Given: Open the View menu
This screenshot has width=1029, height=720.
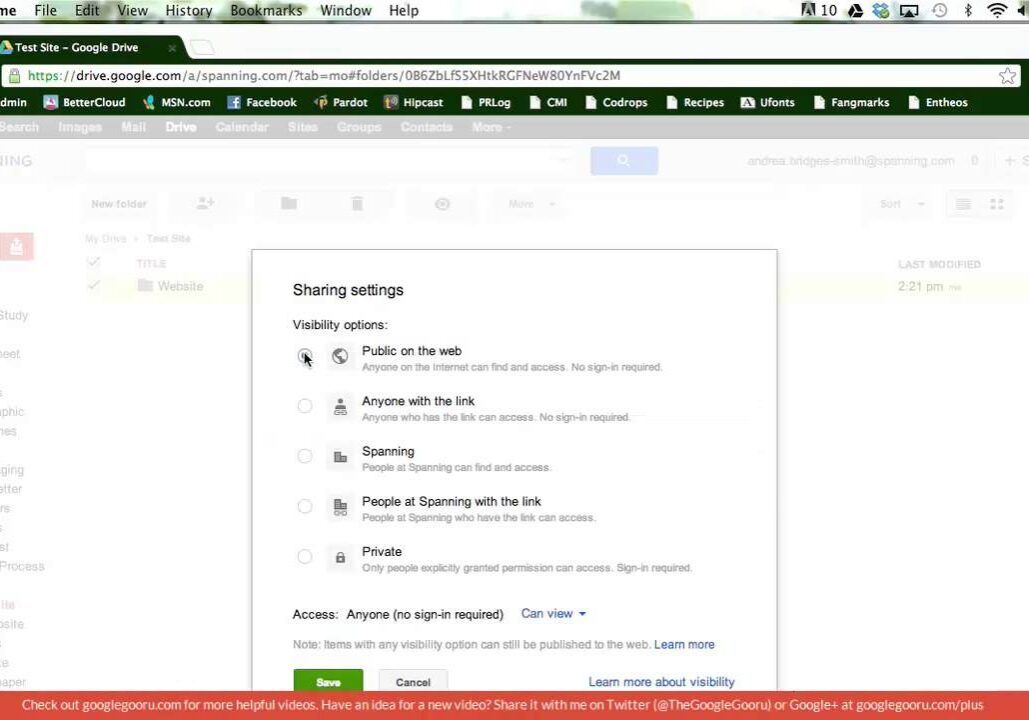Looking at the screenshot, I should (133, 11).
